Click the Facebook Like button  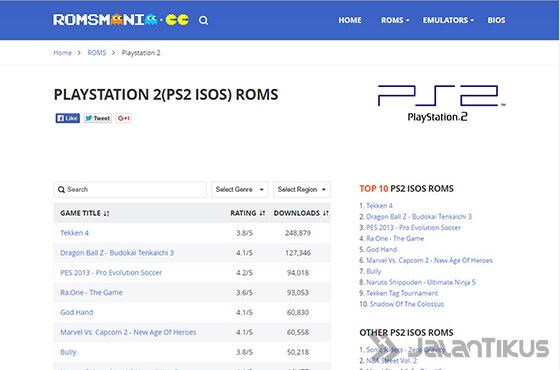pyautogui.click(x=68, y=118)
